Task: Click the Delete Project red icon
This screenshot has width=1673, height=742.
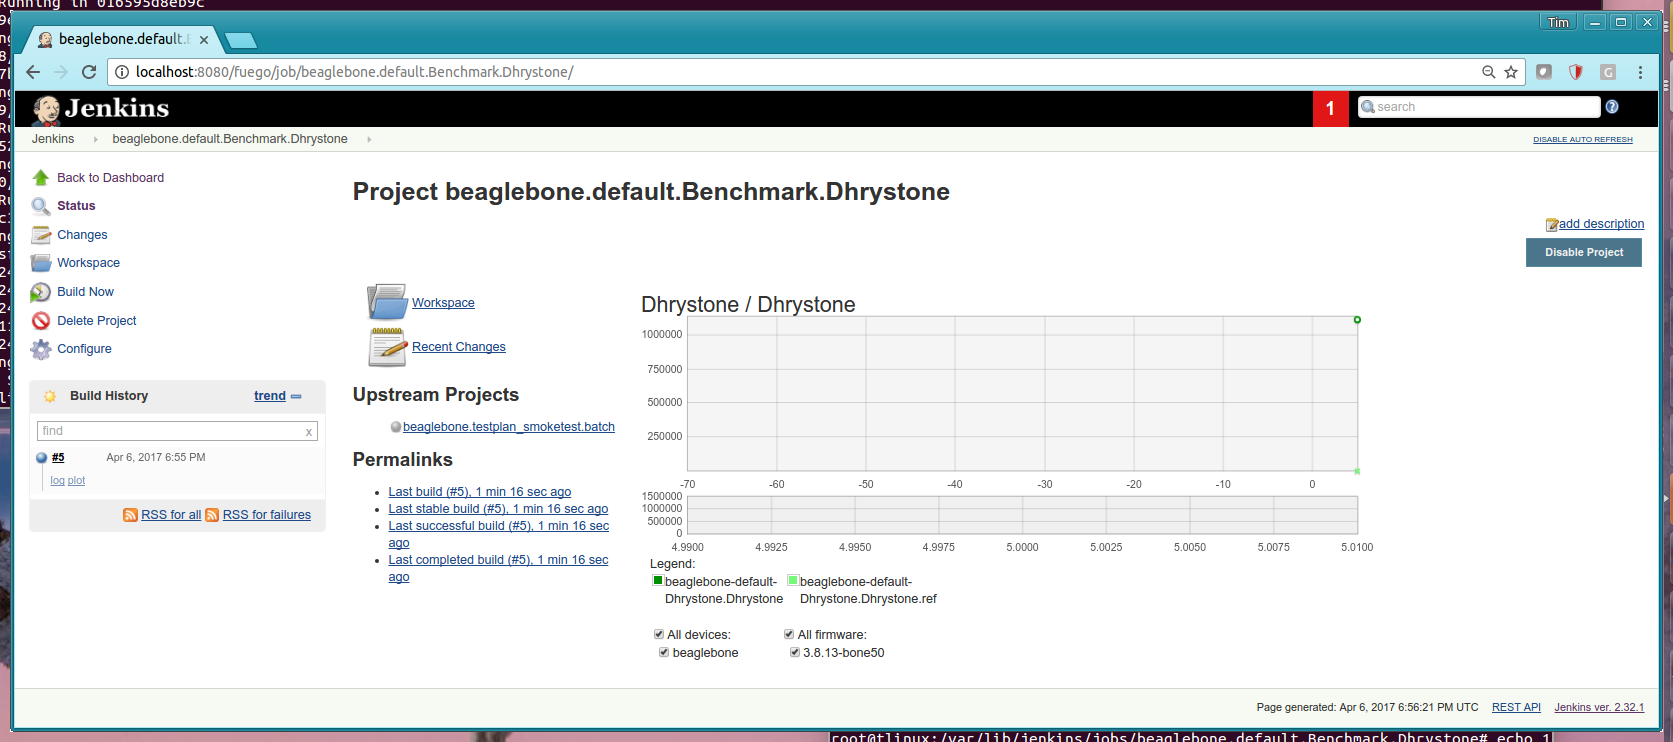Action: tap(41, 321)
